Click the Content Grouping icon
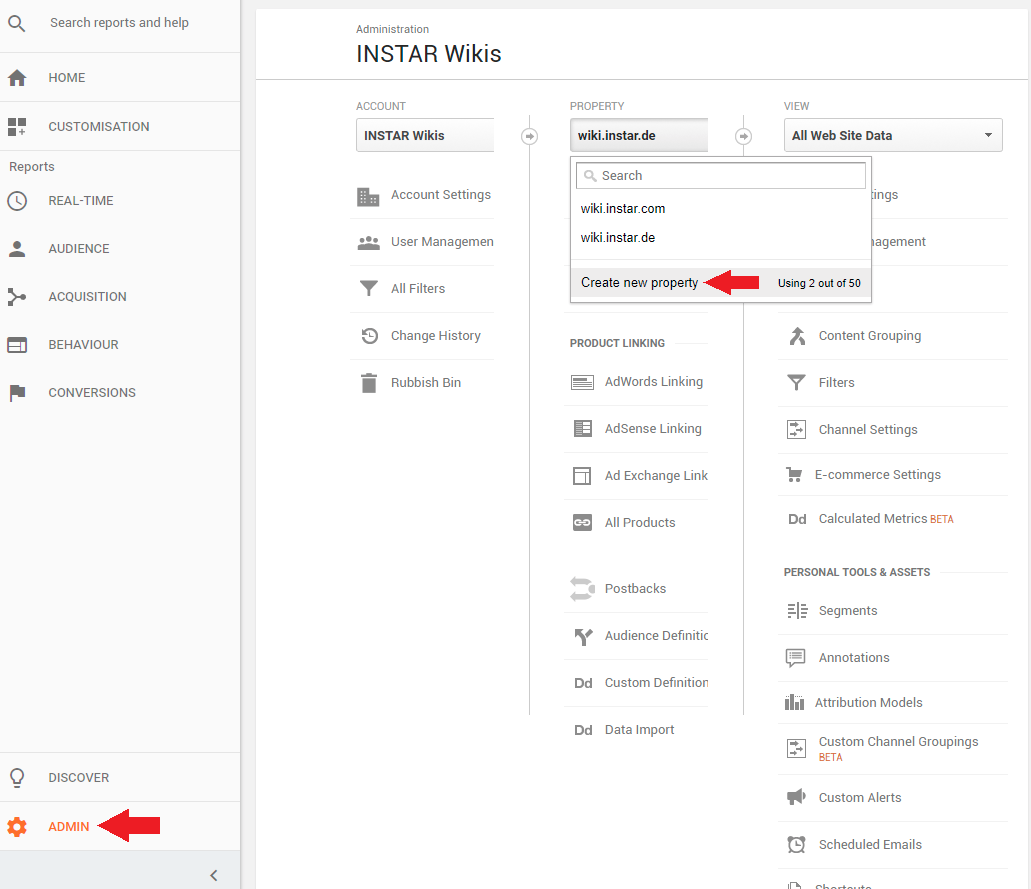1031x889 pixels. (797, 336)
